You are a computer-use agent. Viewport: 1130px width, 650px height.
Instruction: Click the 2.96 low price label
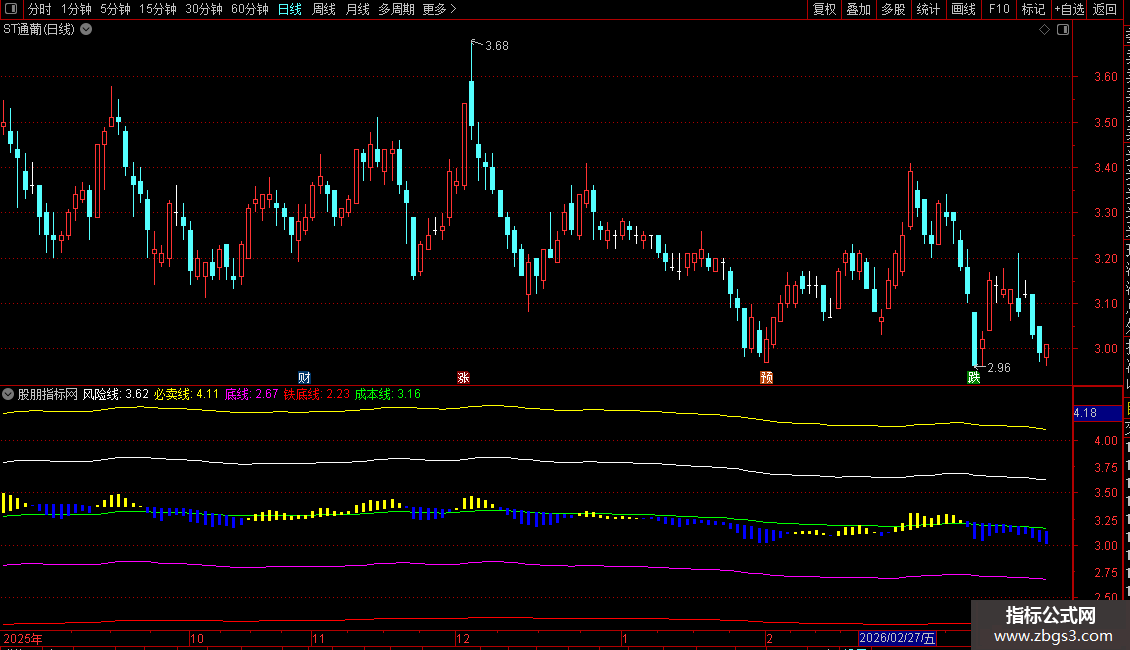[x=999, y=368]
